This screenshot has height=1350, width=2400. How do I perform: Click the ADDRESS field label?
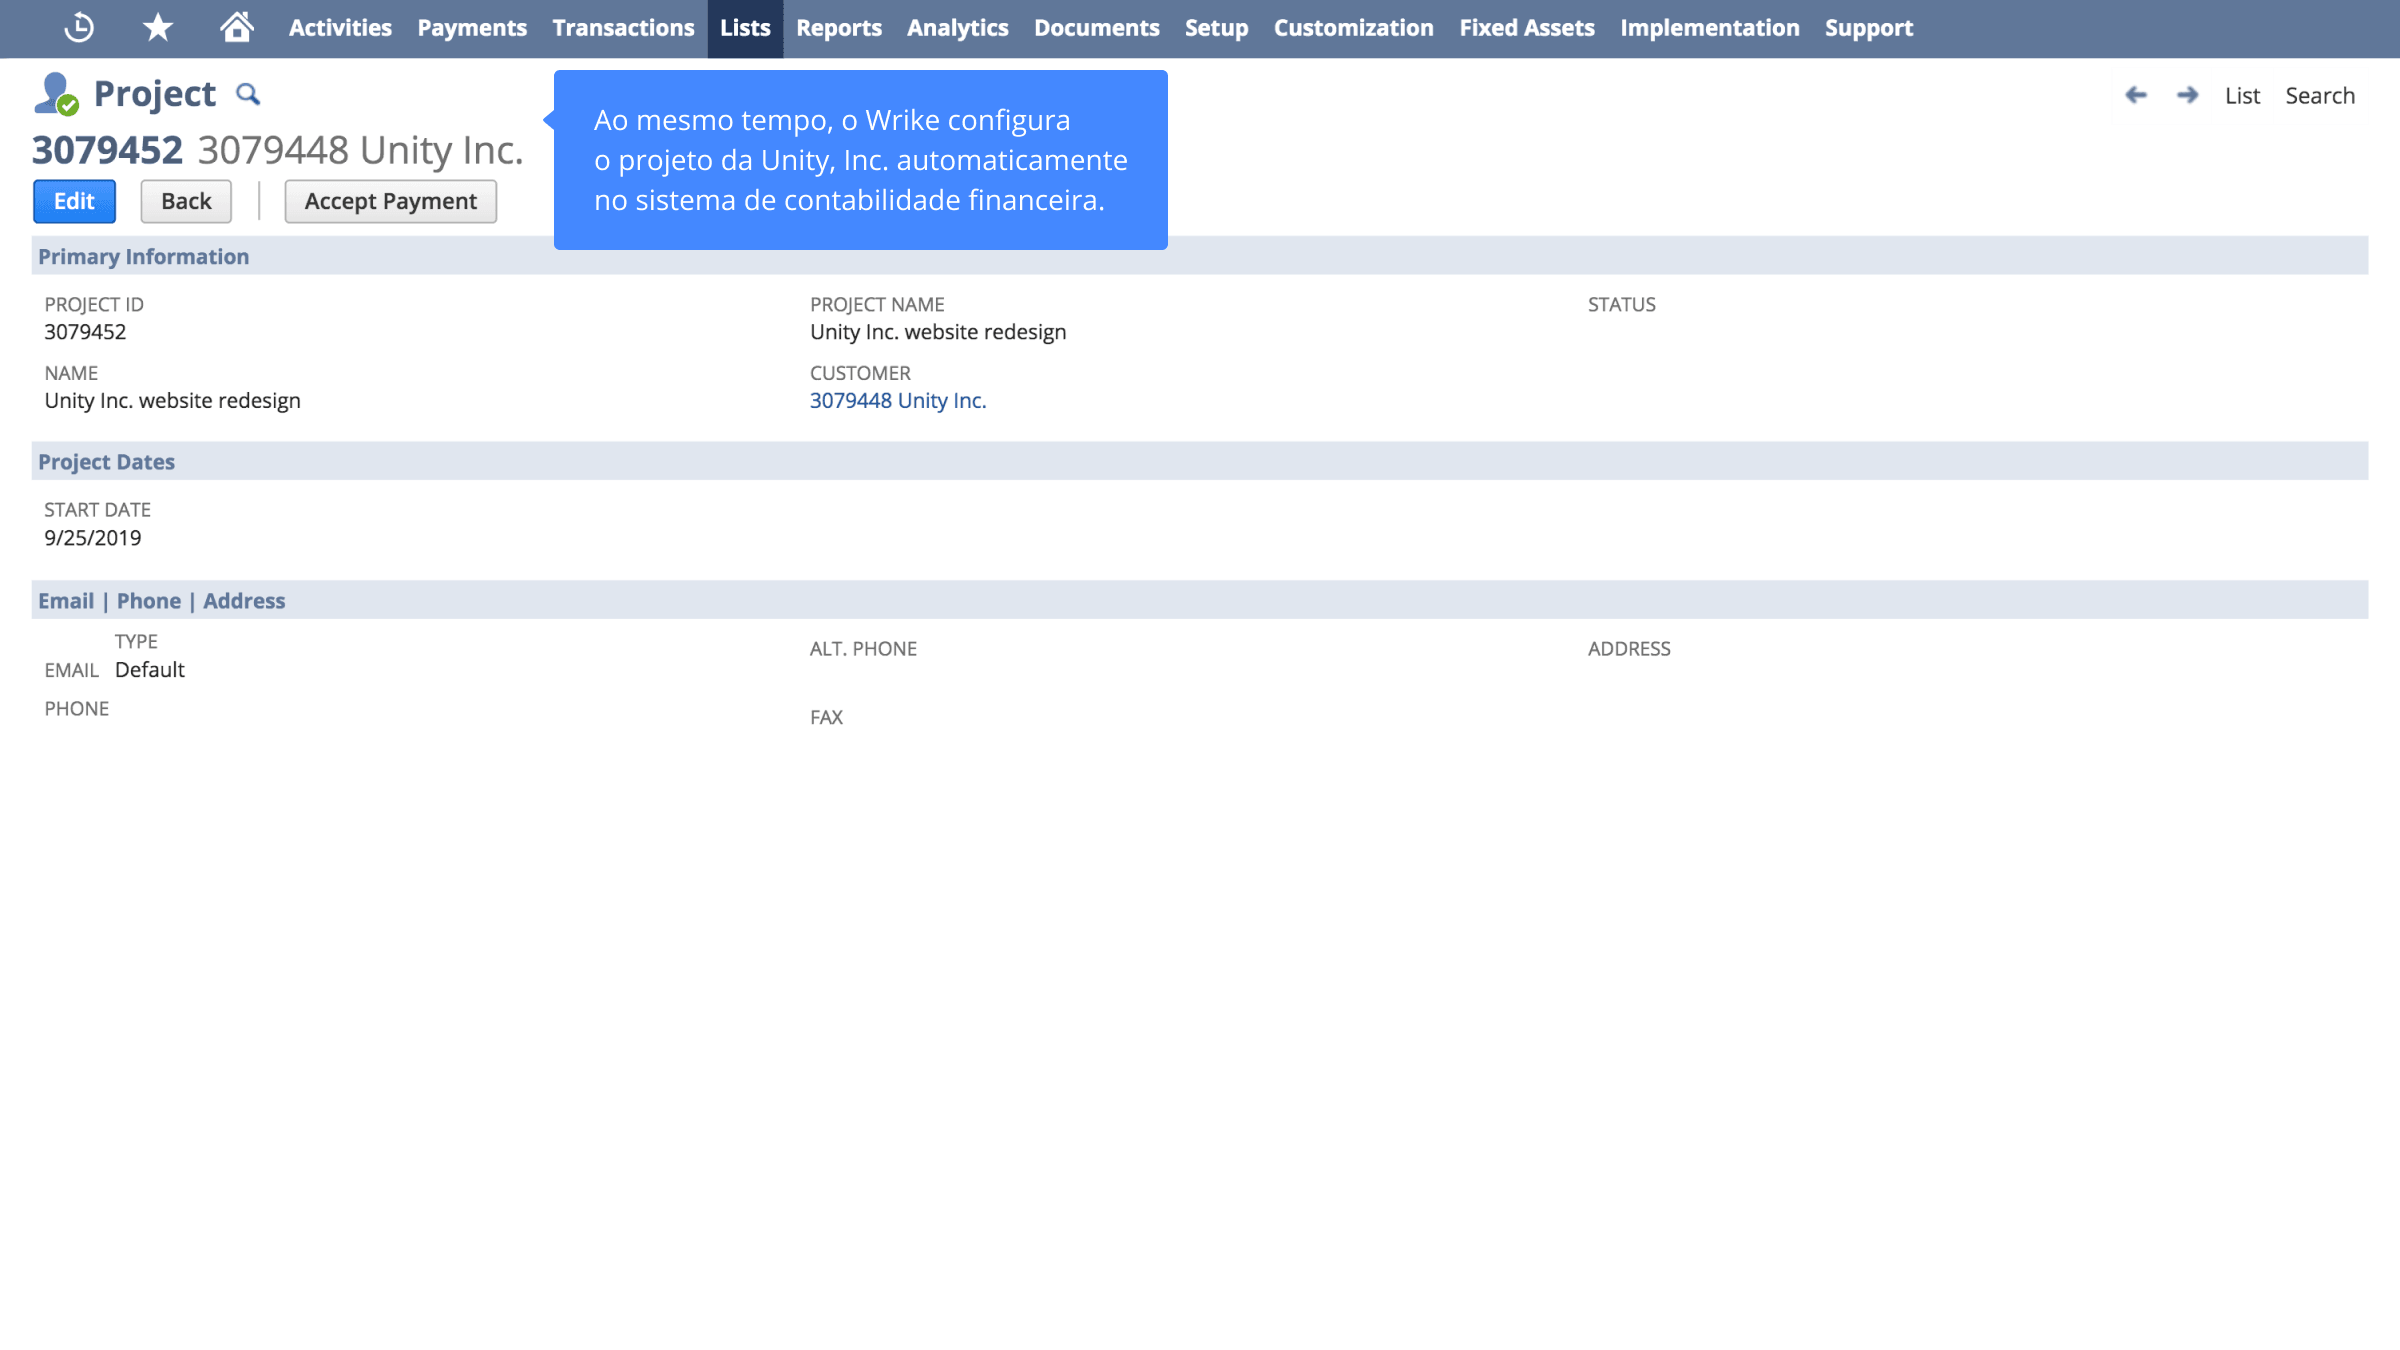(x=1629, y=648)
